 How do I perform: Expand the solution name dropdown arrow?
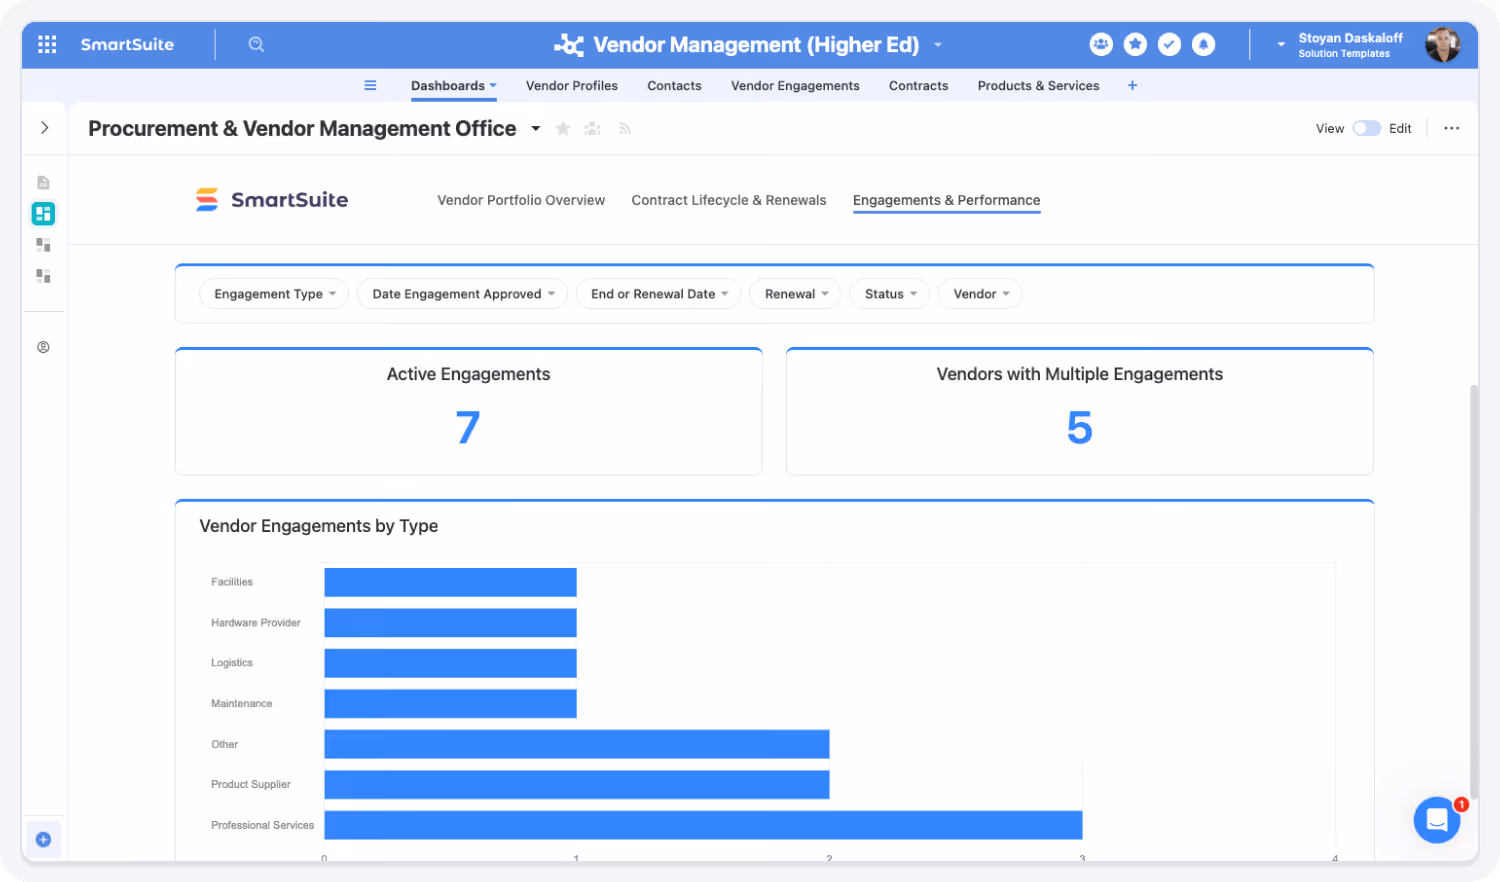point(938,45)
